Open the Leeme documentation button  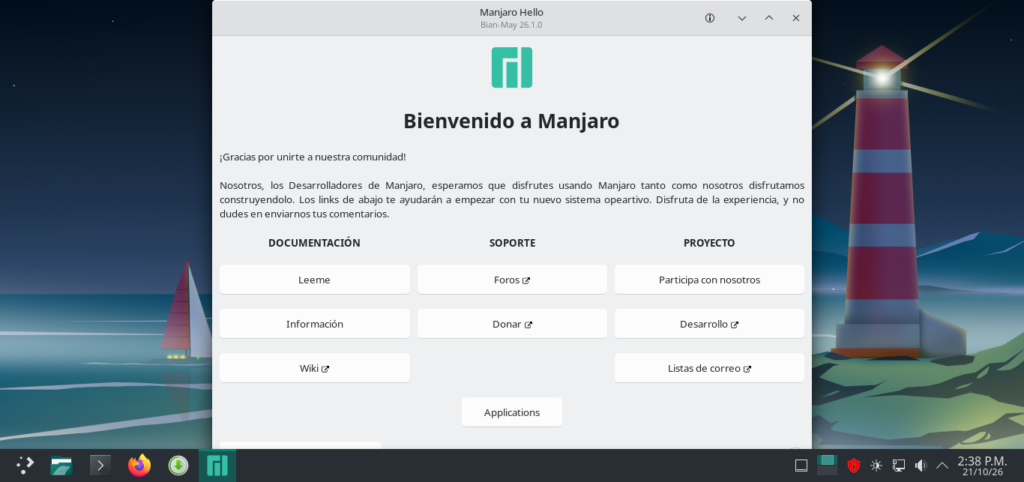coord(315,280)
